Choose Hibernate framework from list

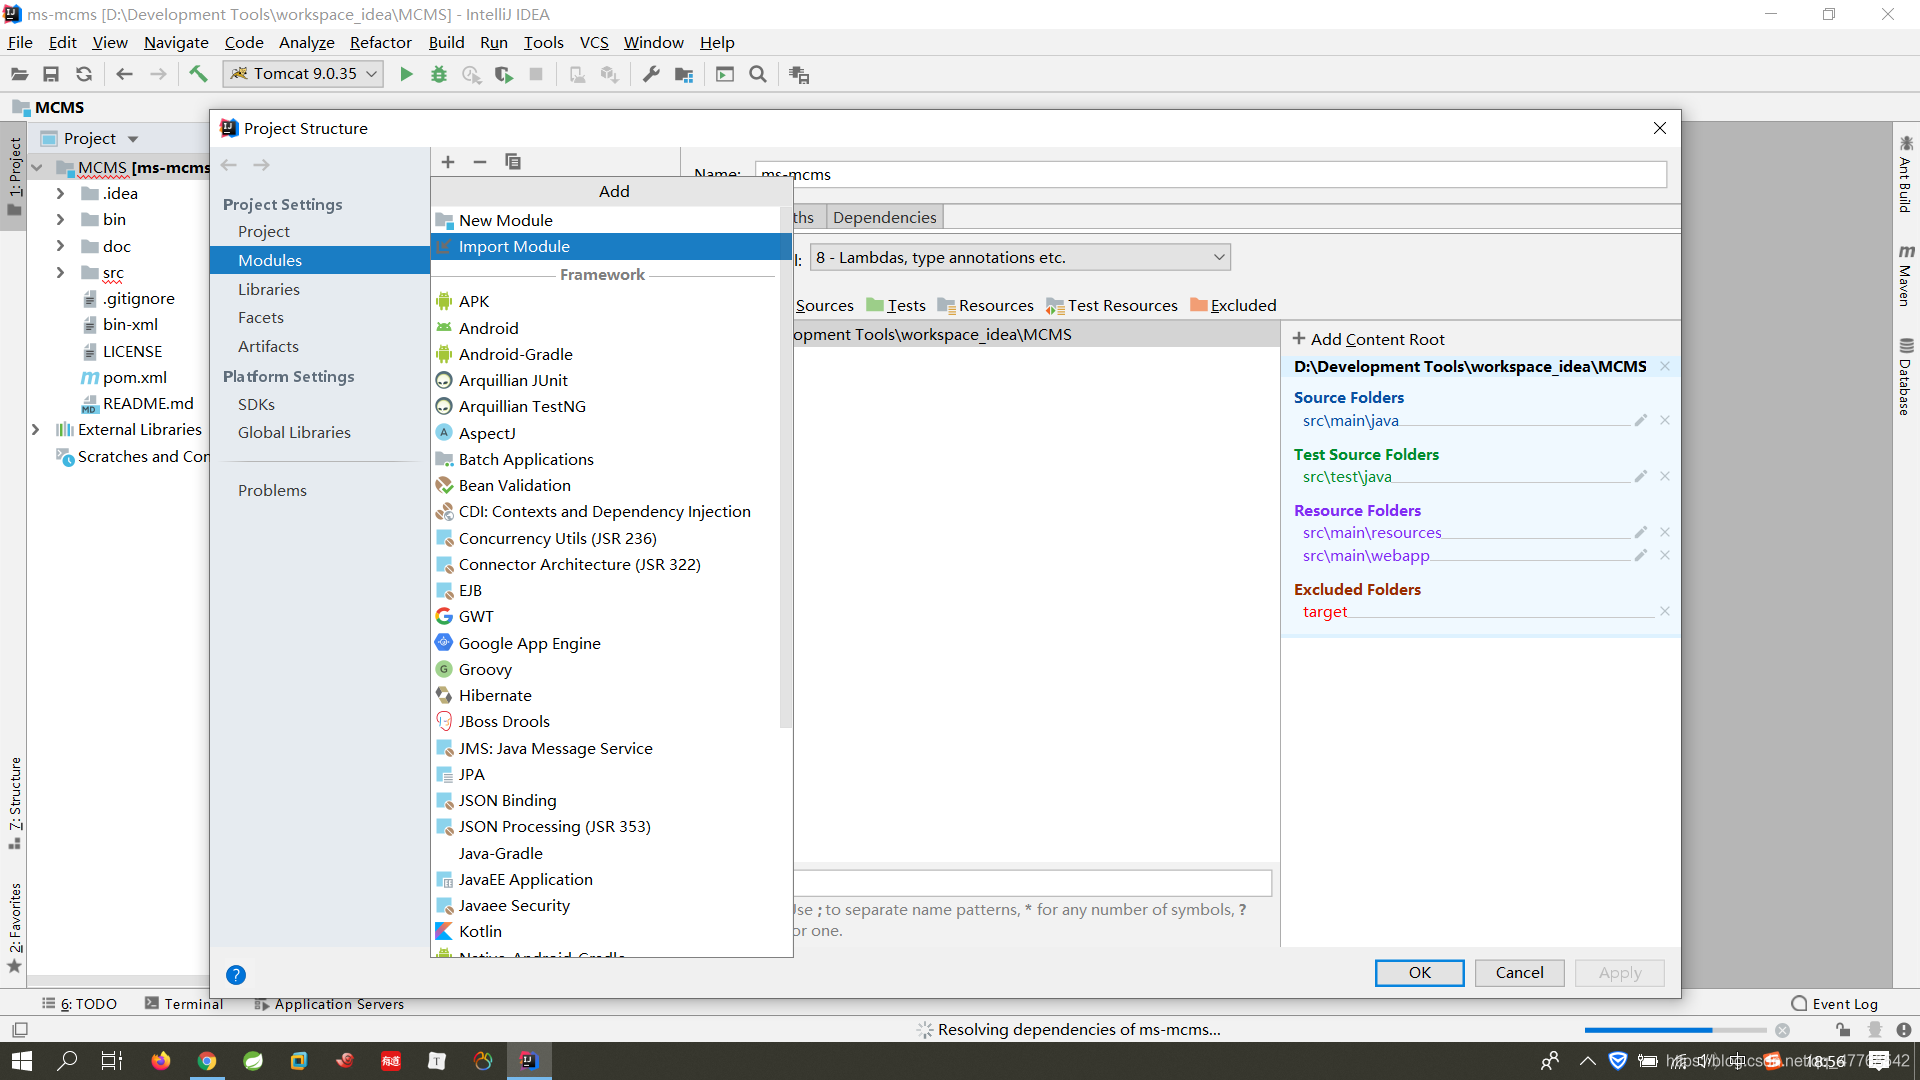[605, 695]
